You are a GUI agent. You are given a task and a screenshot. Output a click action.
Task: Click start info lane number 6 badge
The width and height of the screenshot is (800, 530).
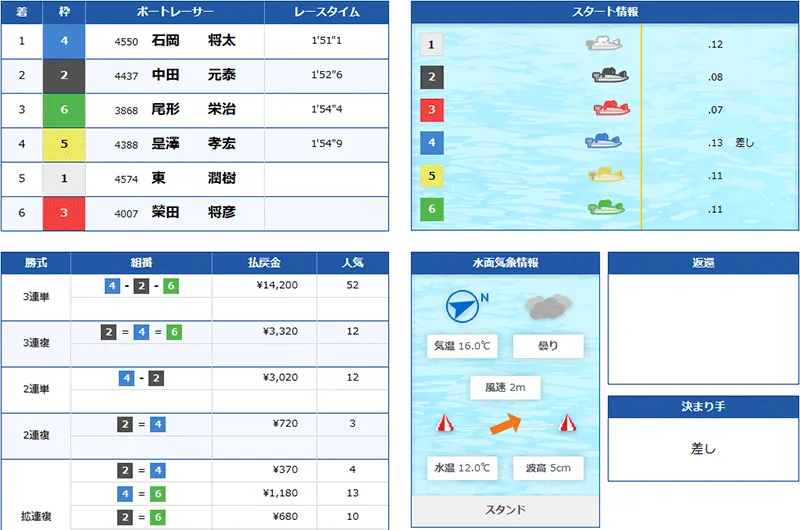(432, 209)
